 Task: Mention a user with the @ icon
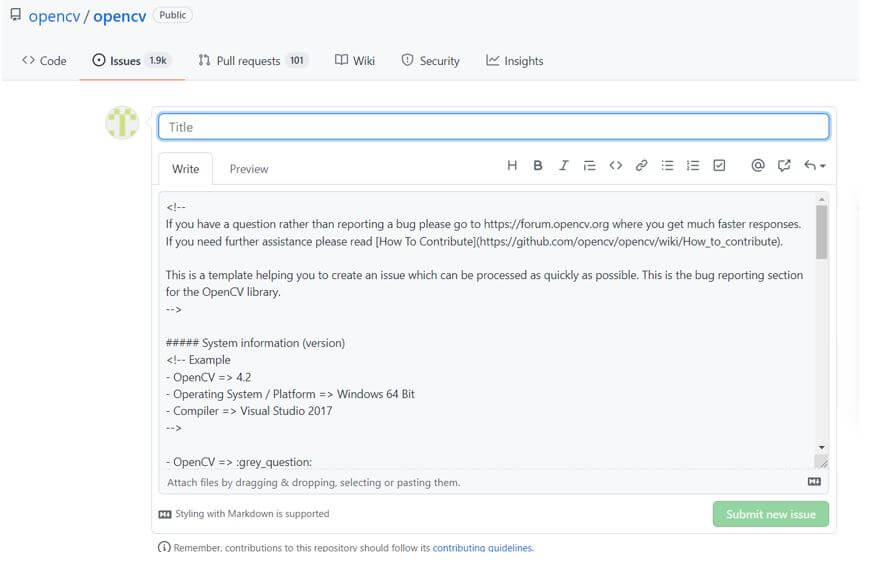tap(758, 165)
